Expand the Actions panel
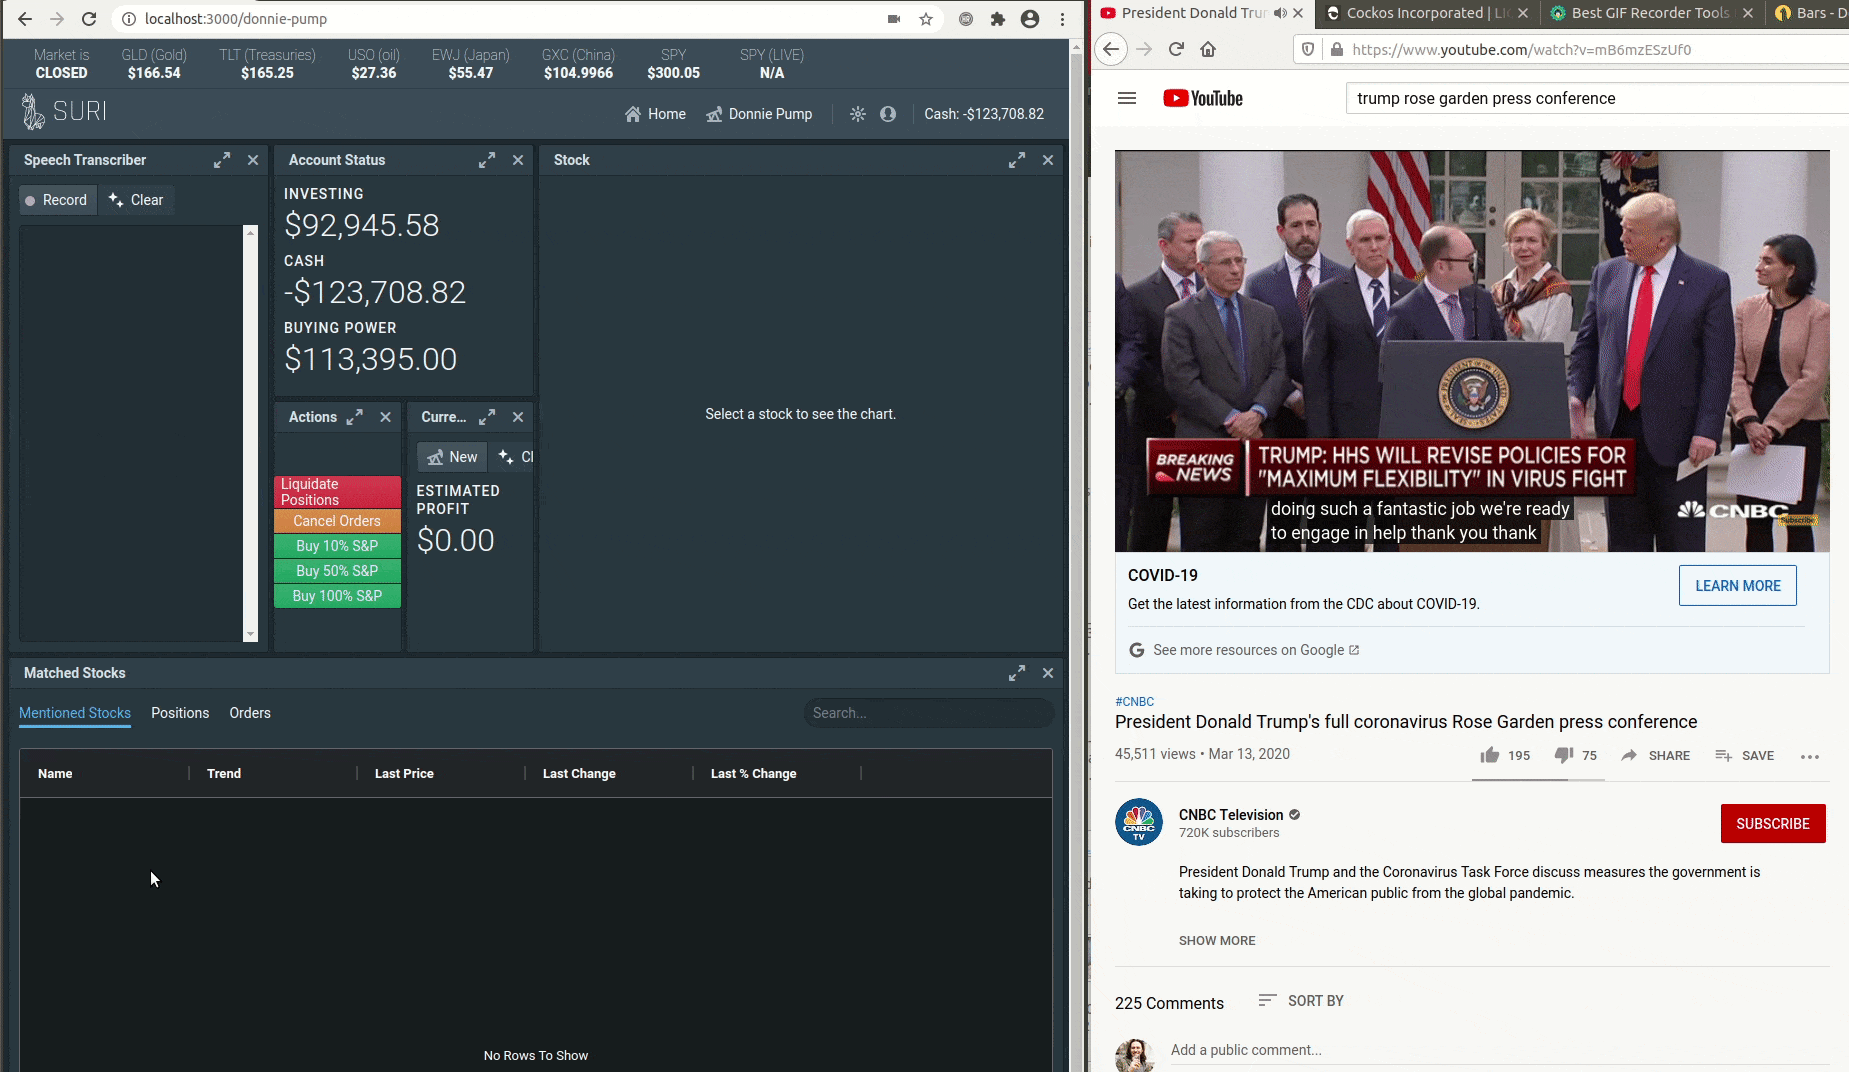The width and height of the screenshot is (1849, 1072). (x=354, y=417)
